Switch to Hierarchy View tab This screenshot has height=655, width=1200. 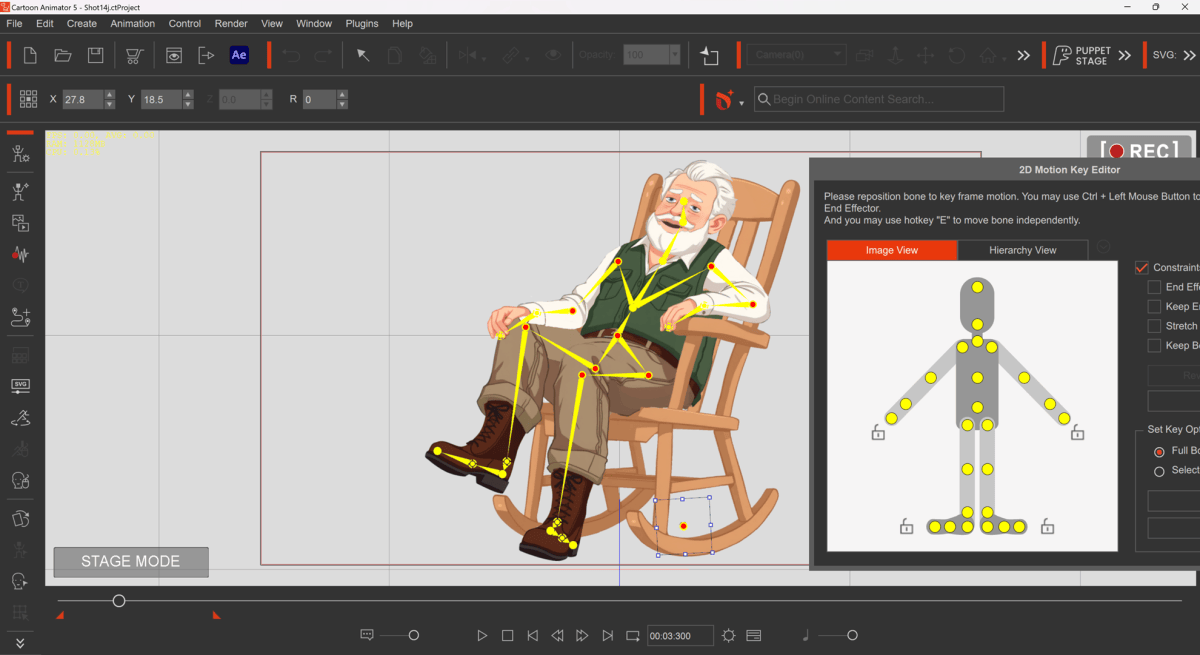click(1023, 250)
